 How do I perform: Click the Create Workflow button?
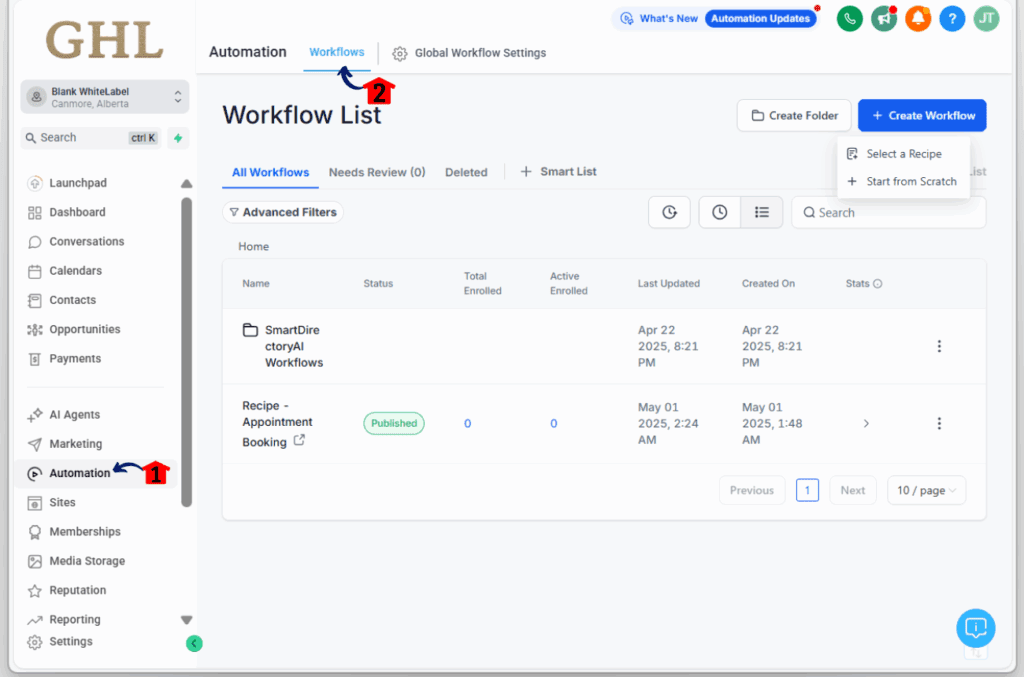[x=922, y=116]
